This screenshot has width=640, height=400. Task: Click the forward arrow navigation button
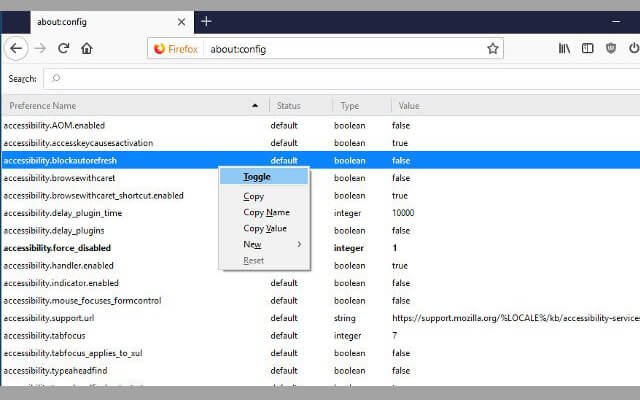pyautogui.click(x=40, y=49)
